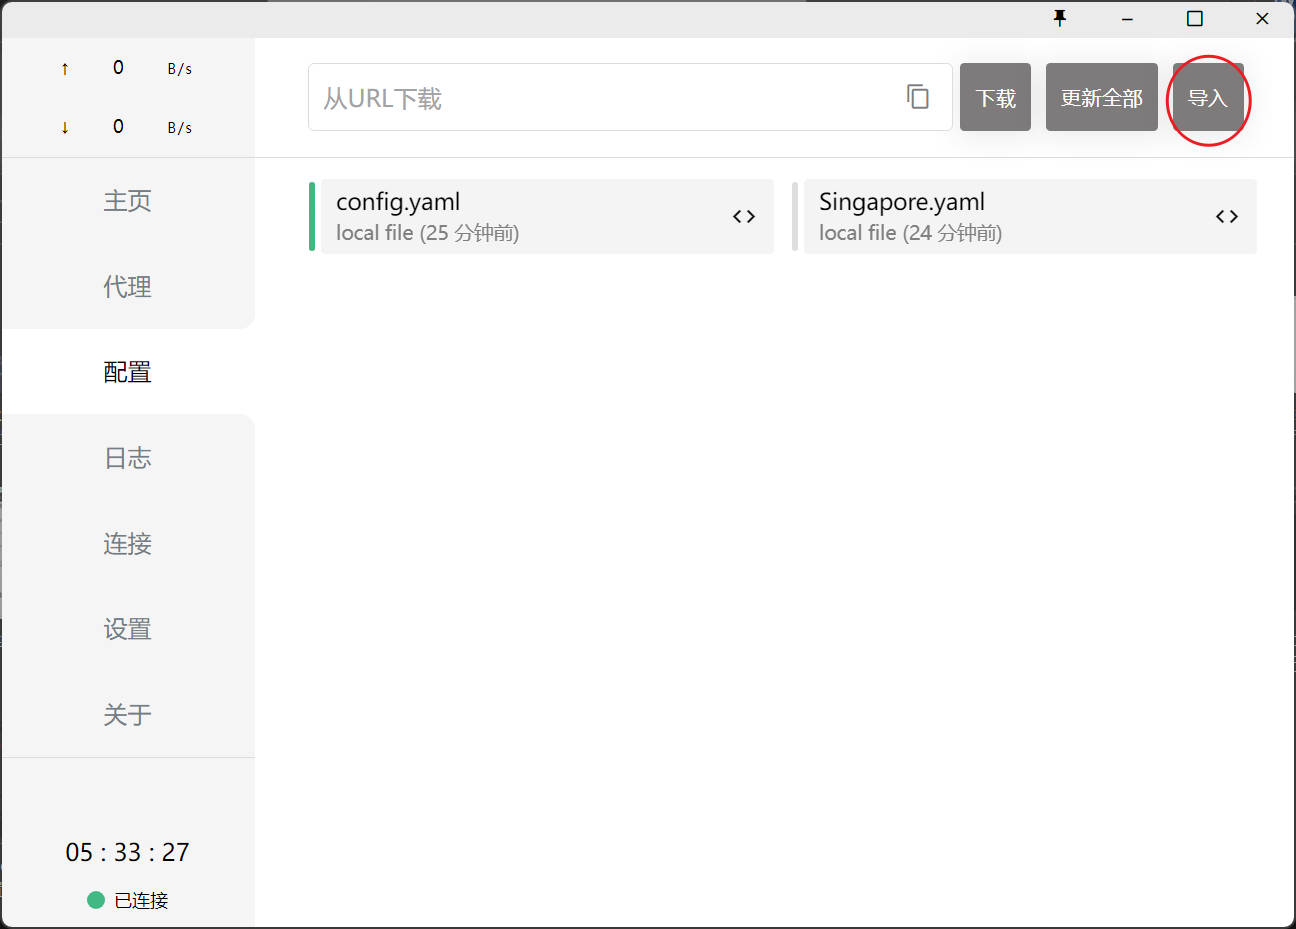Click the clipboard paste icon in URL field
Screen dimensions: 1296x929
click(917, 96)
